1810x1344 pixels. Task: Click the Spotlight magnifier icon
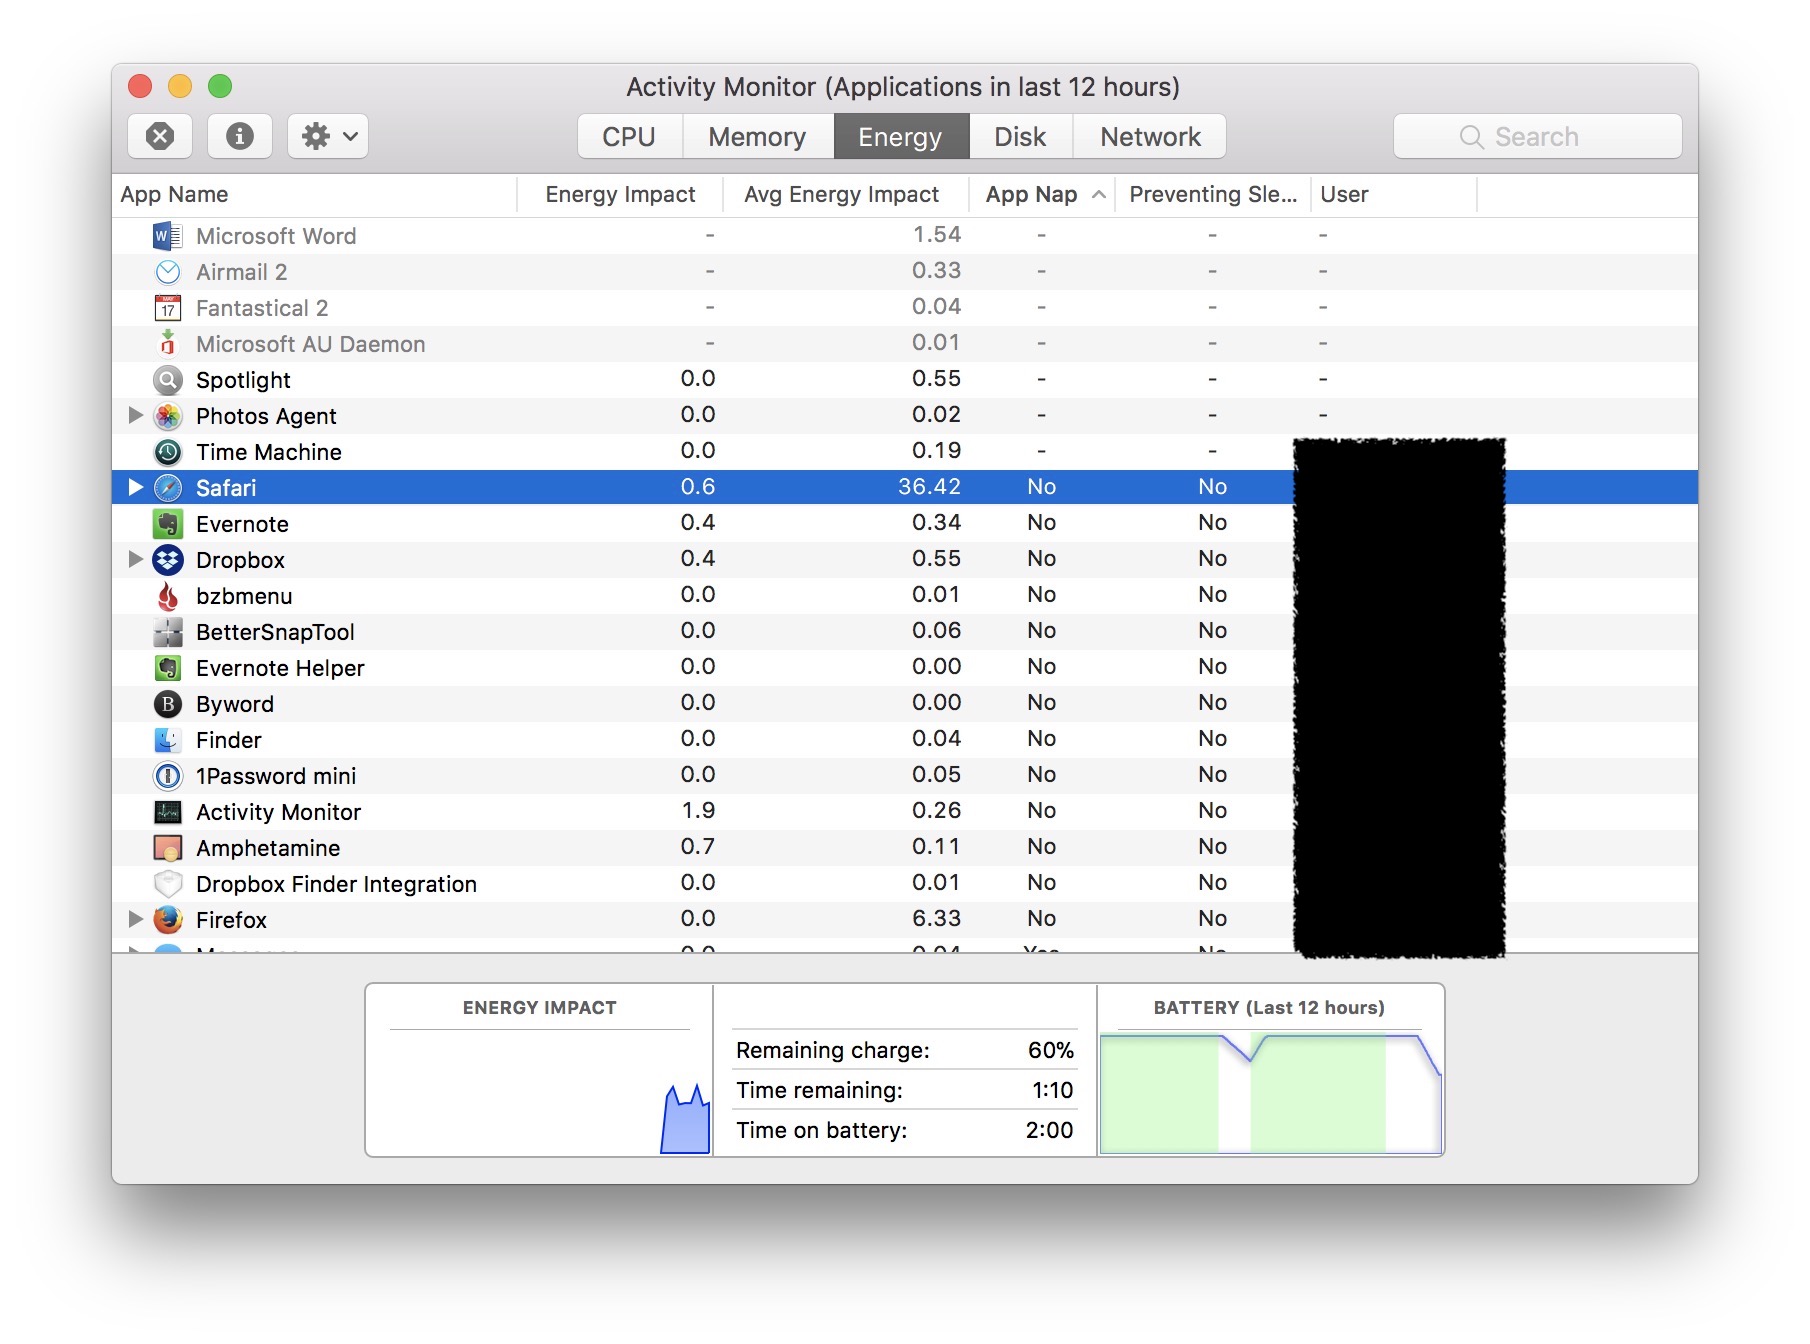click(x=168, y=380)
